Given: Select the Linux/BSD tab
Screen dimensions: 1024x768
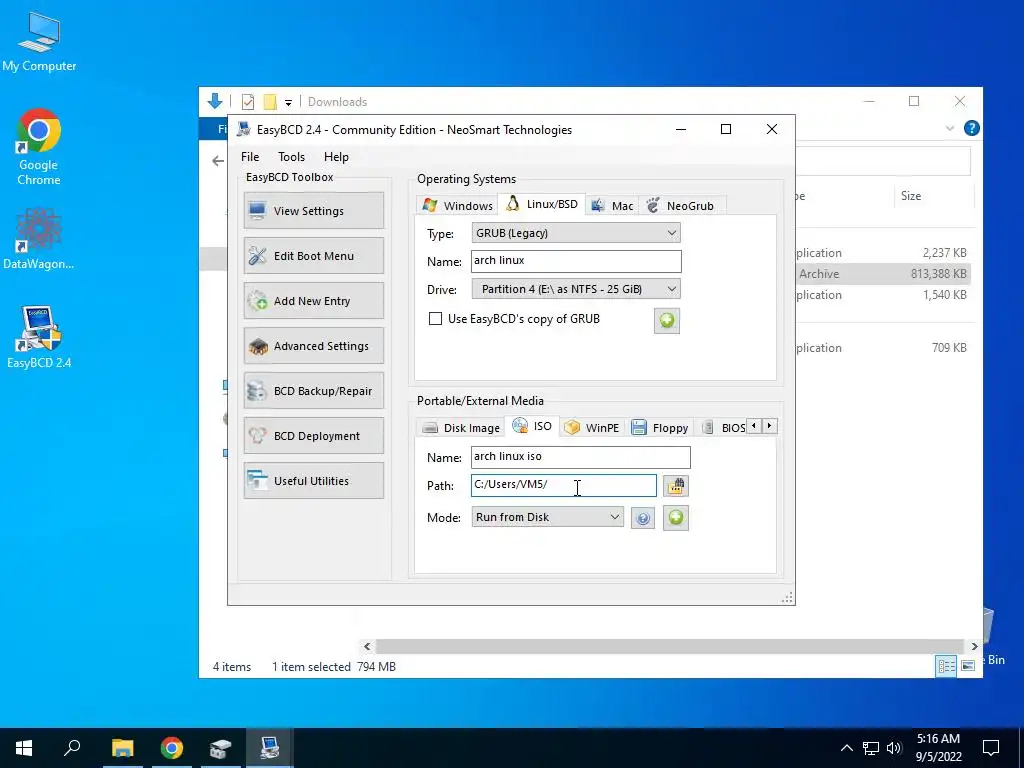Looking at the screenshot, I should click(542, 204).
